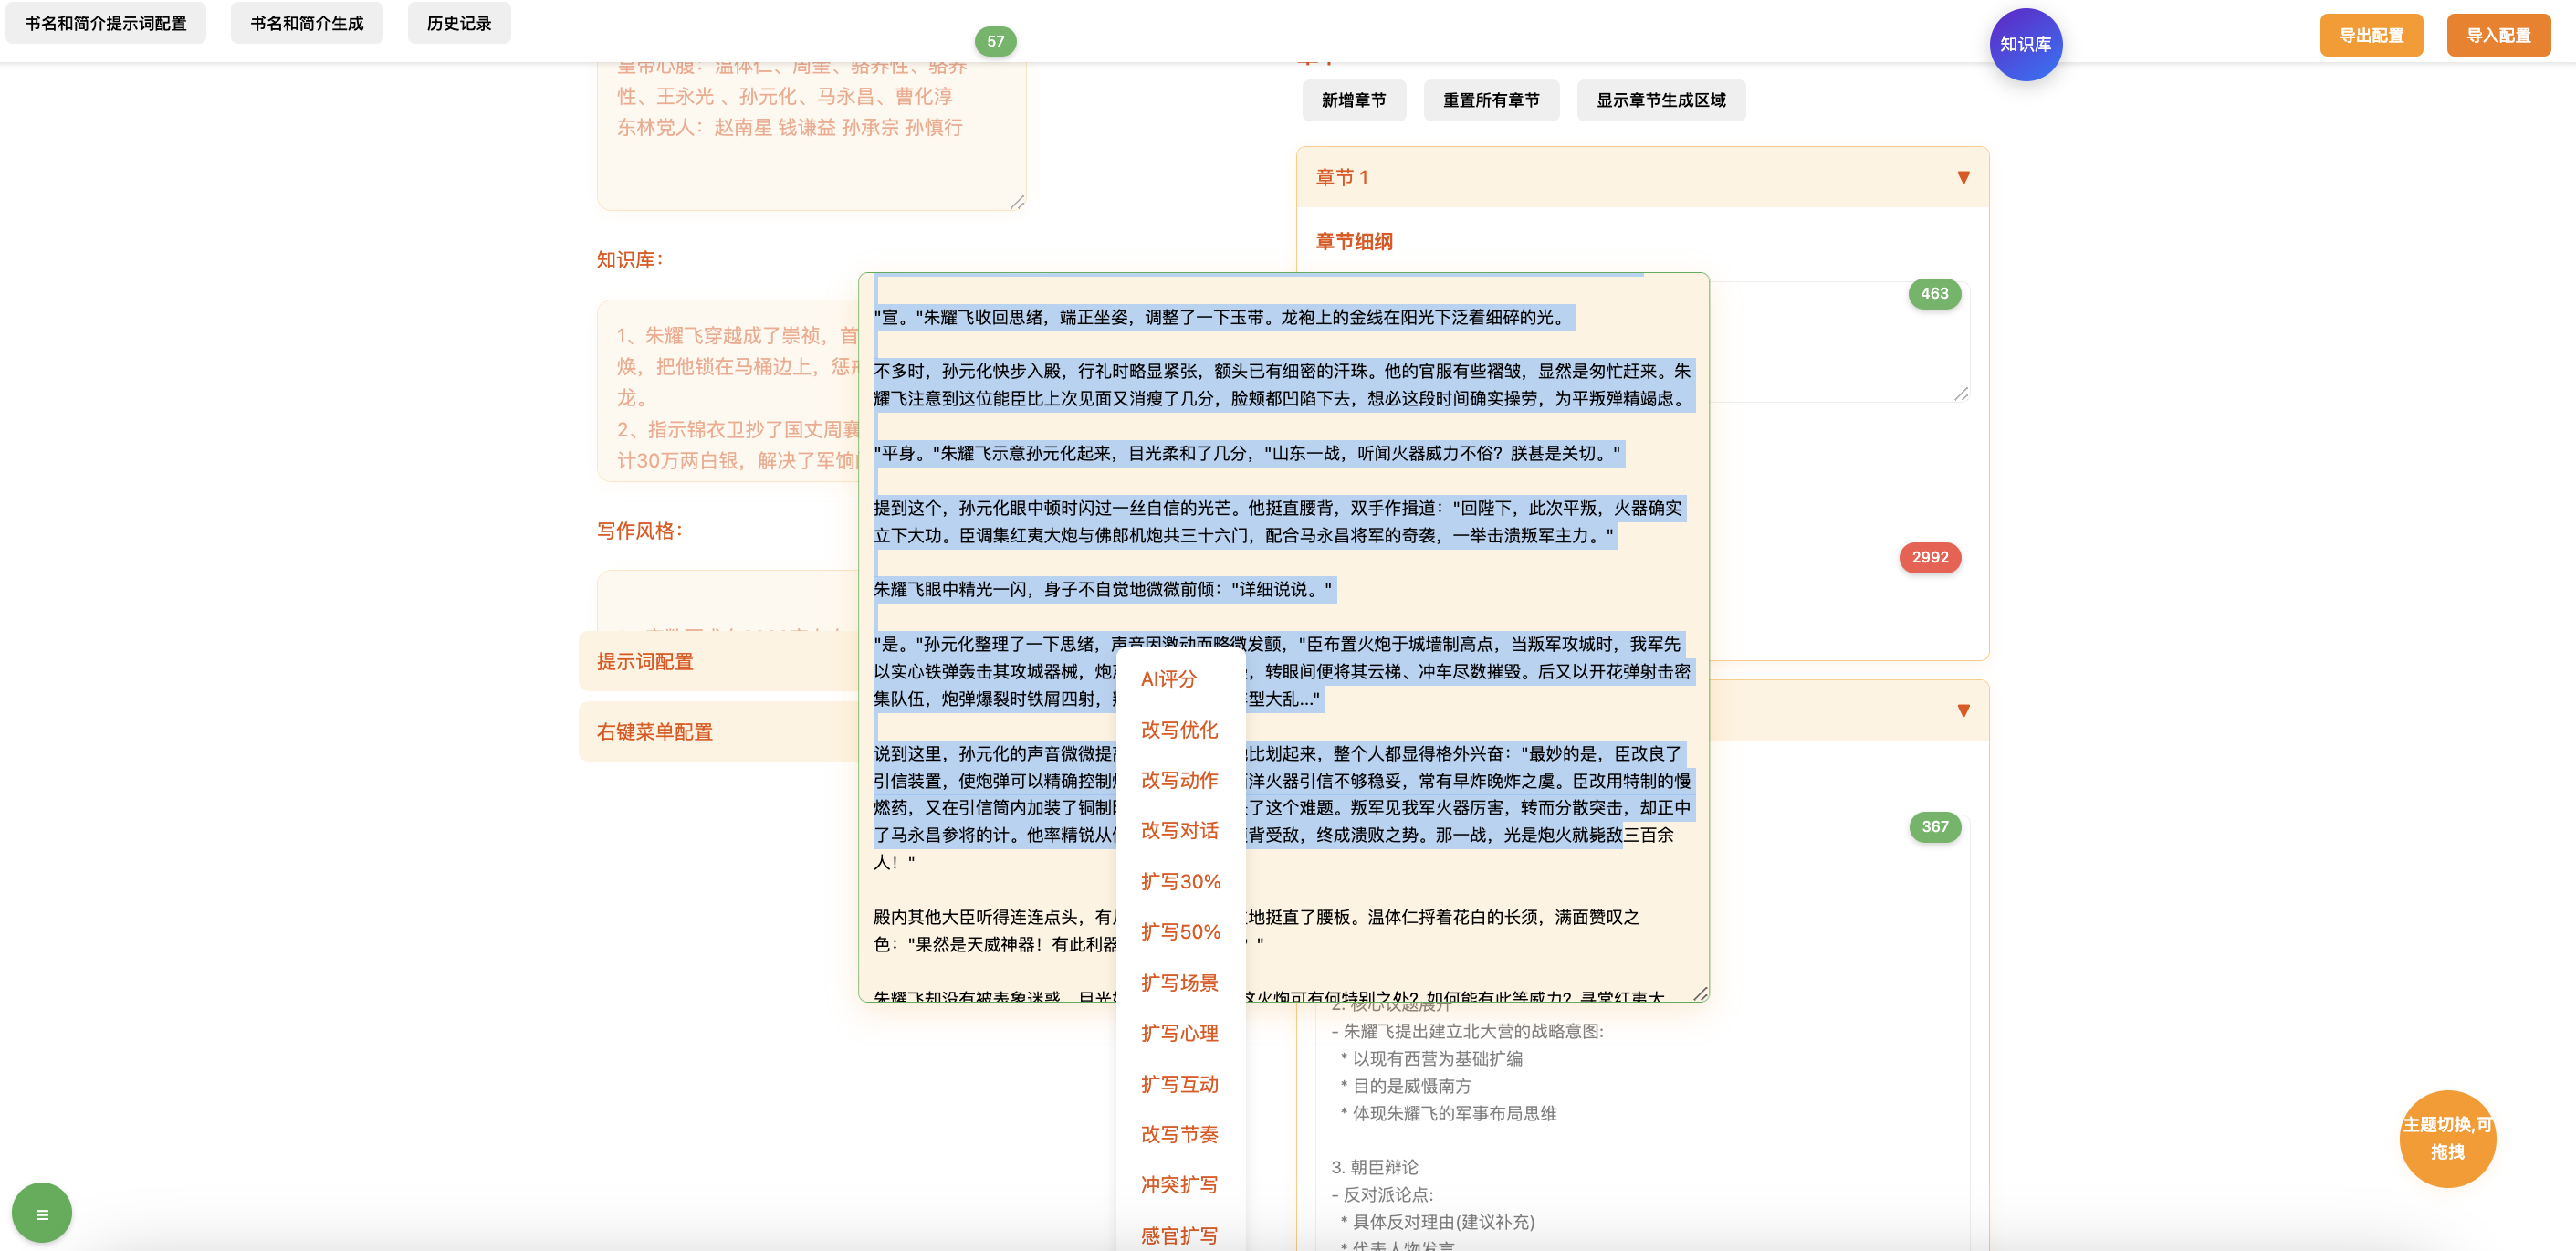Click 显示章节生成区域 button
The image size is (2576, 1251).
(x=1661, y=100)
